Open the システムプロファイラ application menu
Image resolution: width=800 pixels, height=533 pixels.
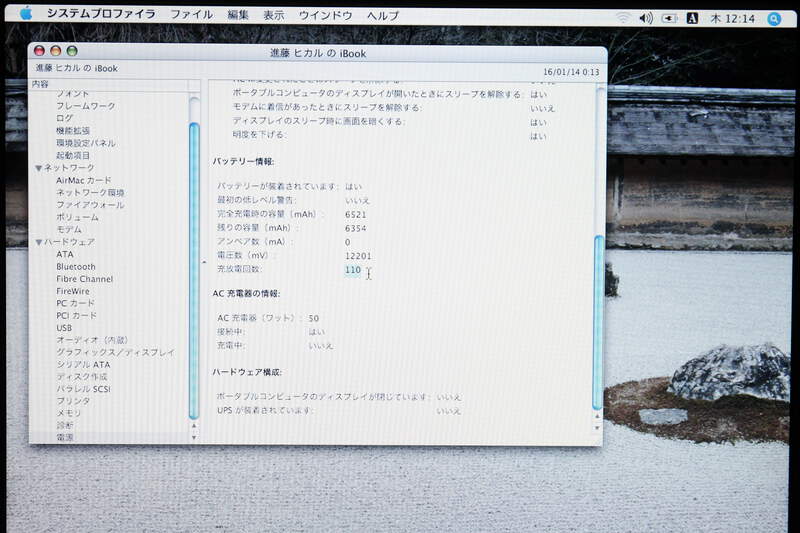coord(101,14)
